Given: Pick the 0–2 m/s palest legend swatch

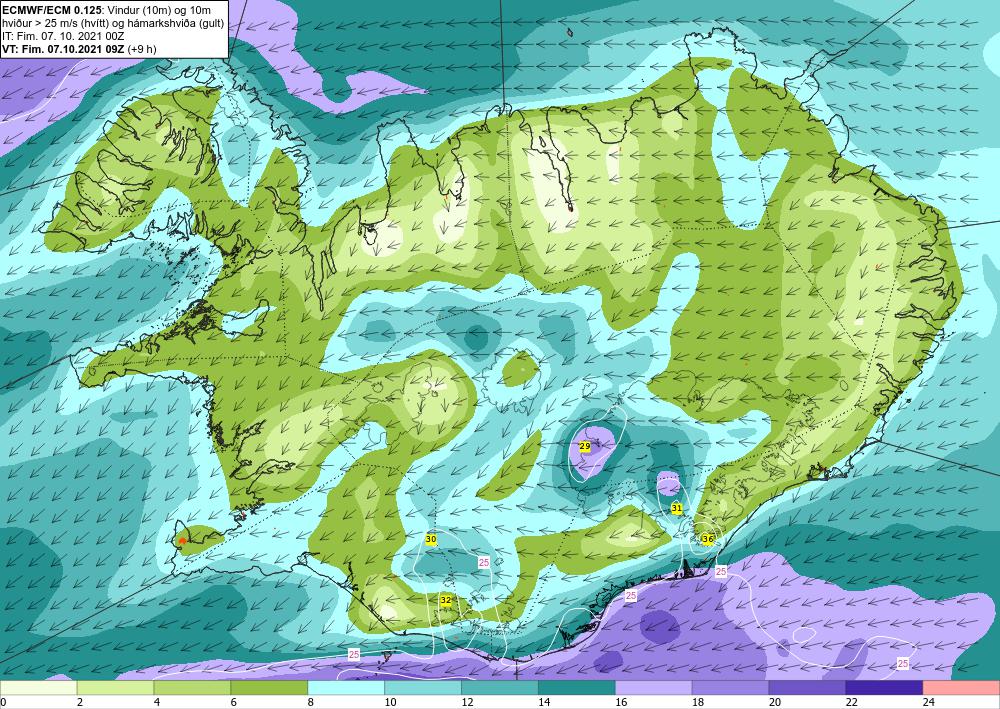Looking at the screenshot, I should pos(38,688).
